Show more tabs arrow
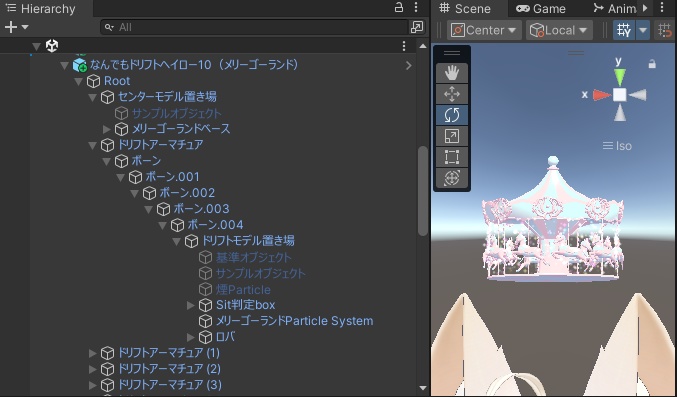This screenshot has width=677, height=397. tap(645, 8)
